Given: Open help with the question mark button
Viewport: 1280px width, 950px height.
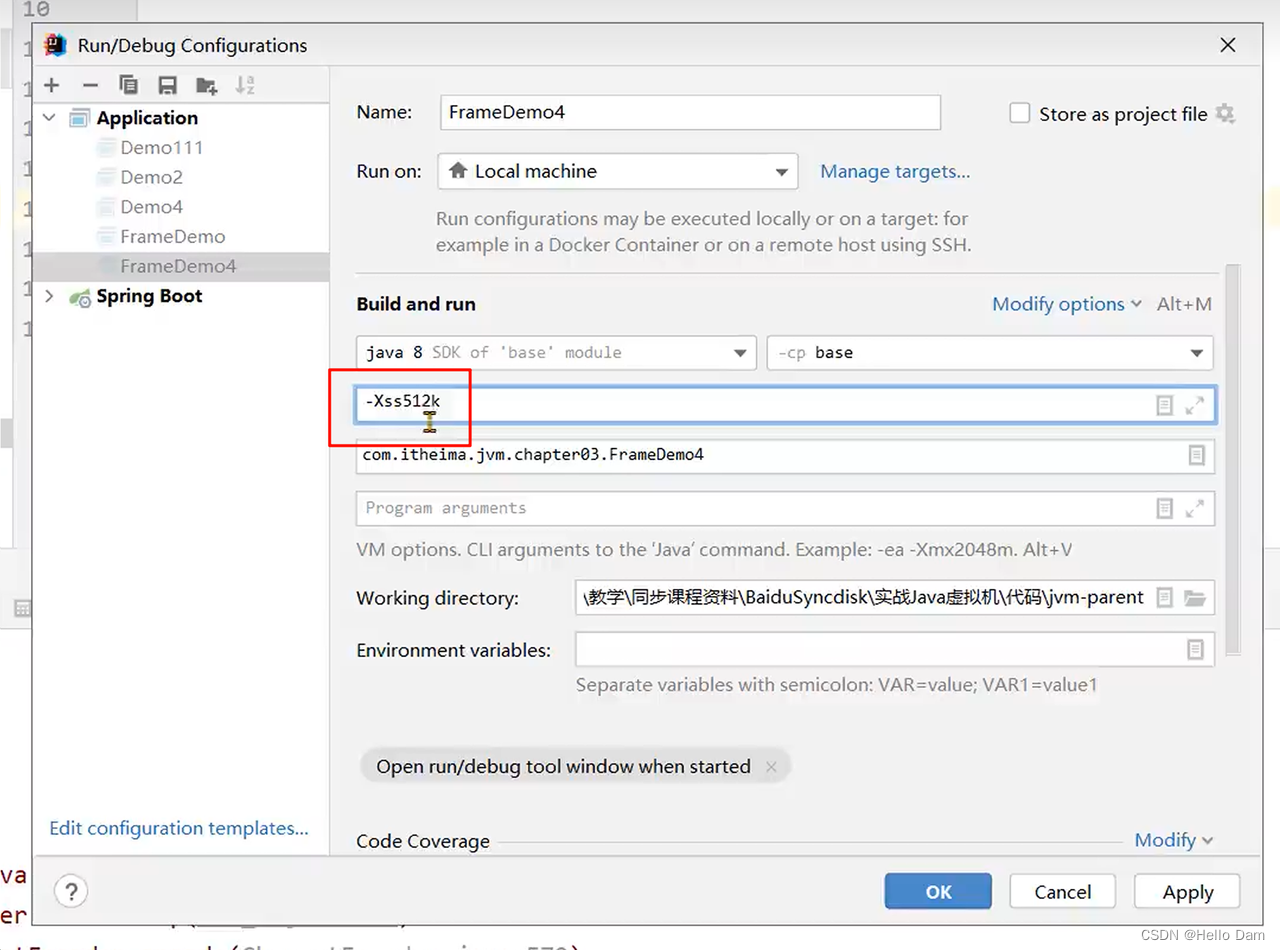Looking at the screenshot, I should point(71,891).
